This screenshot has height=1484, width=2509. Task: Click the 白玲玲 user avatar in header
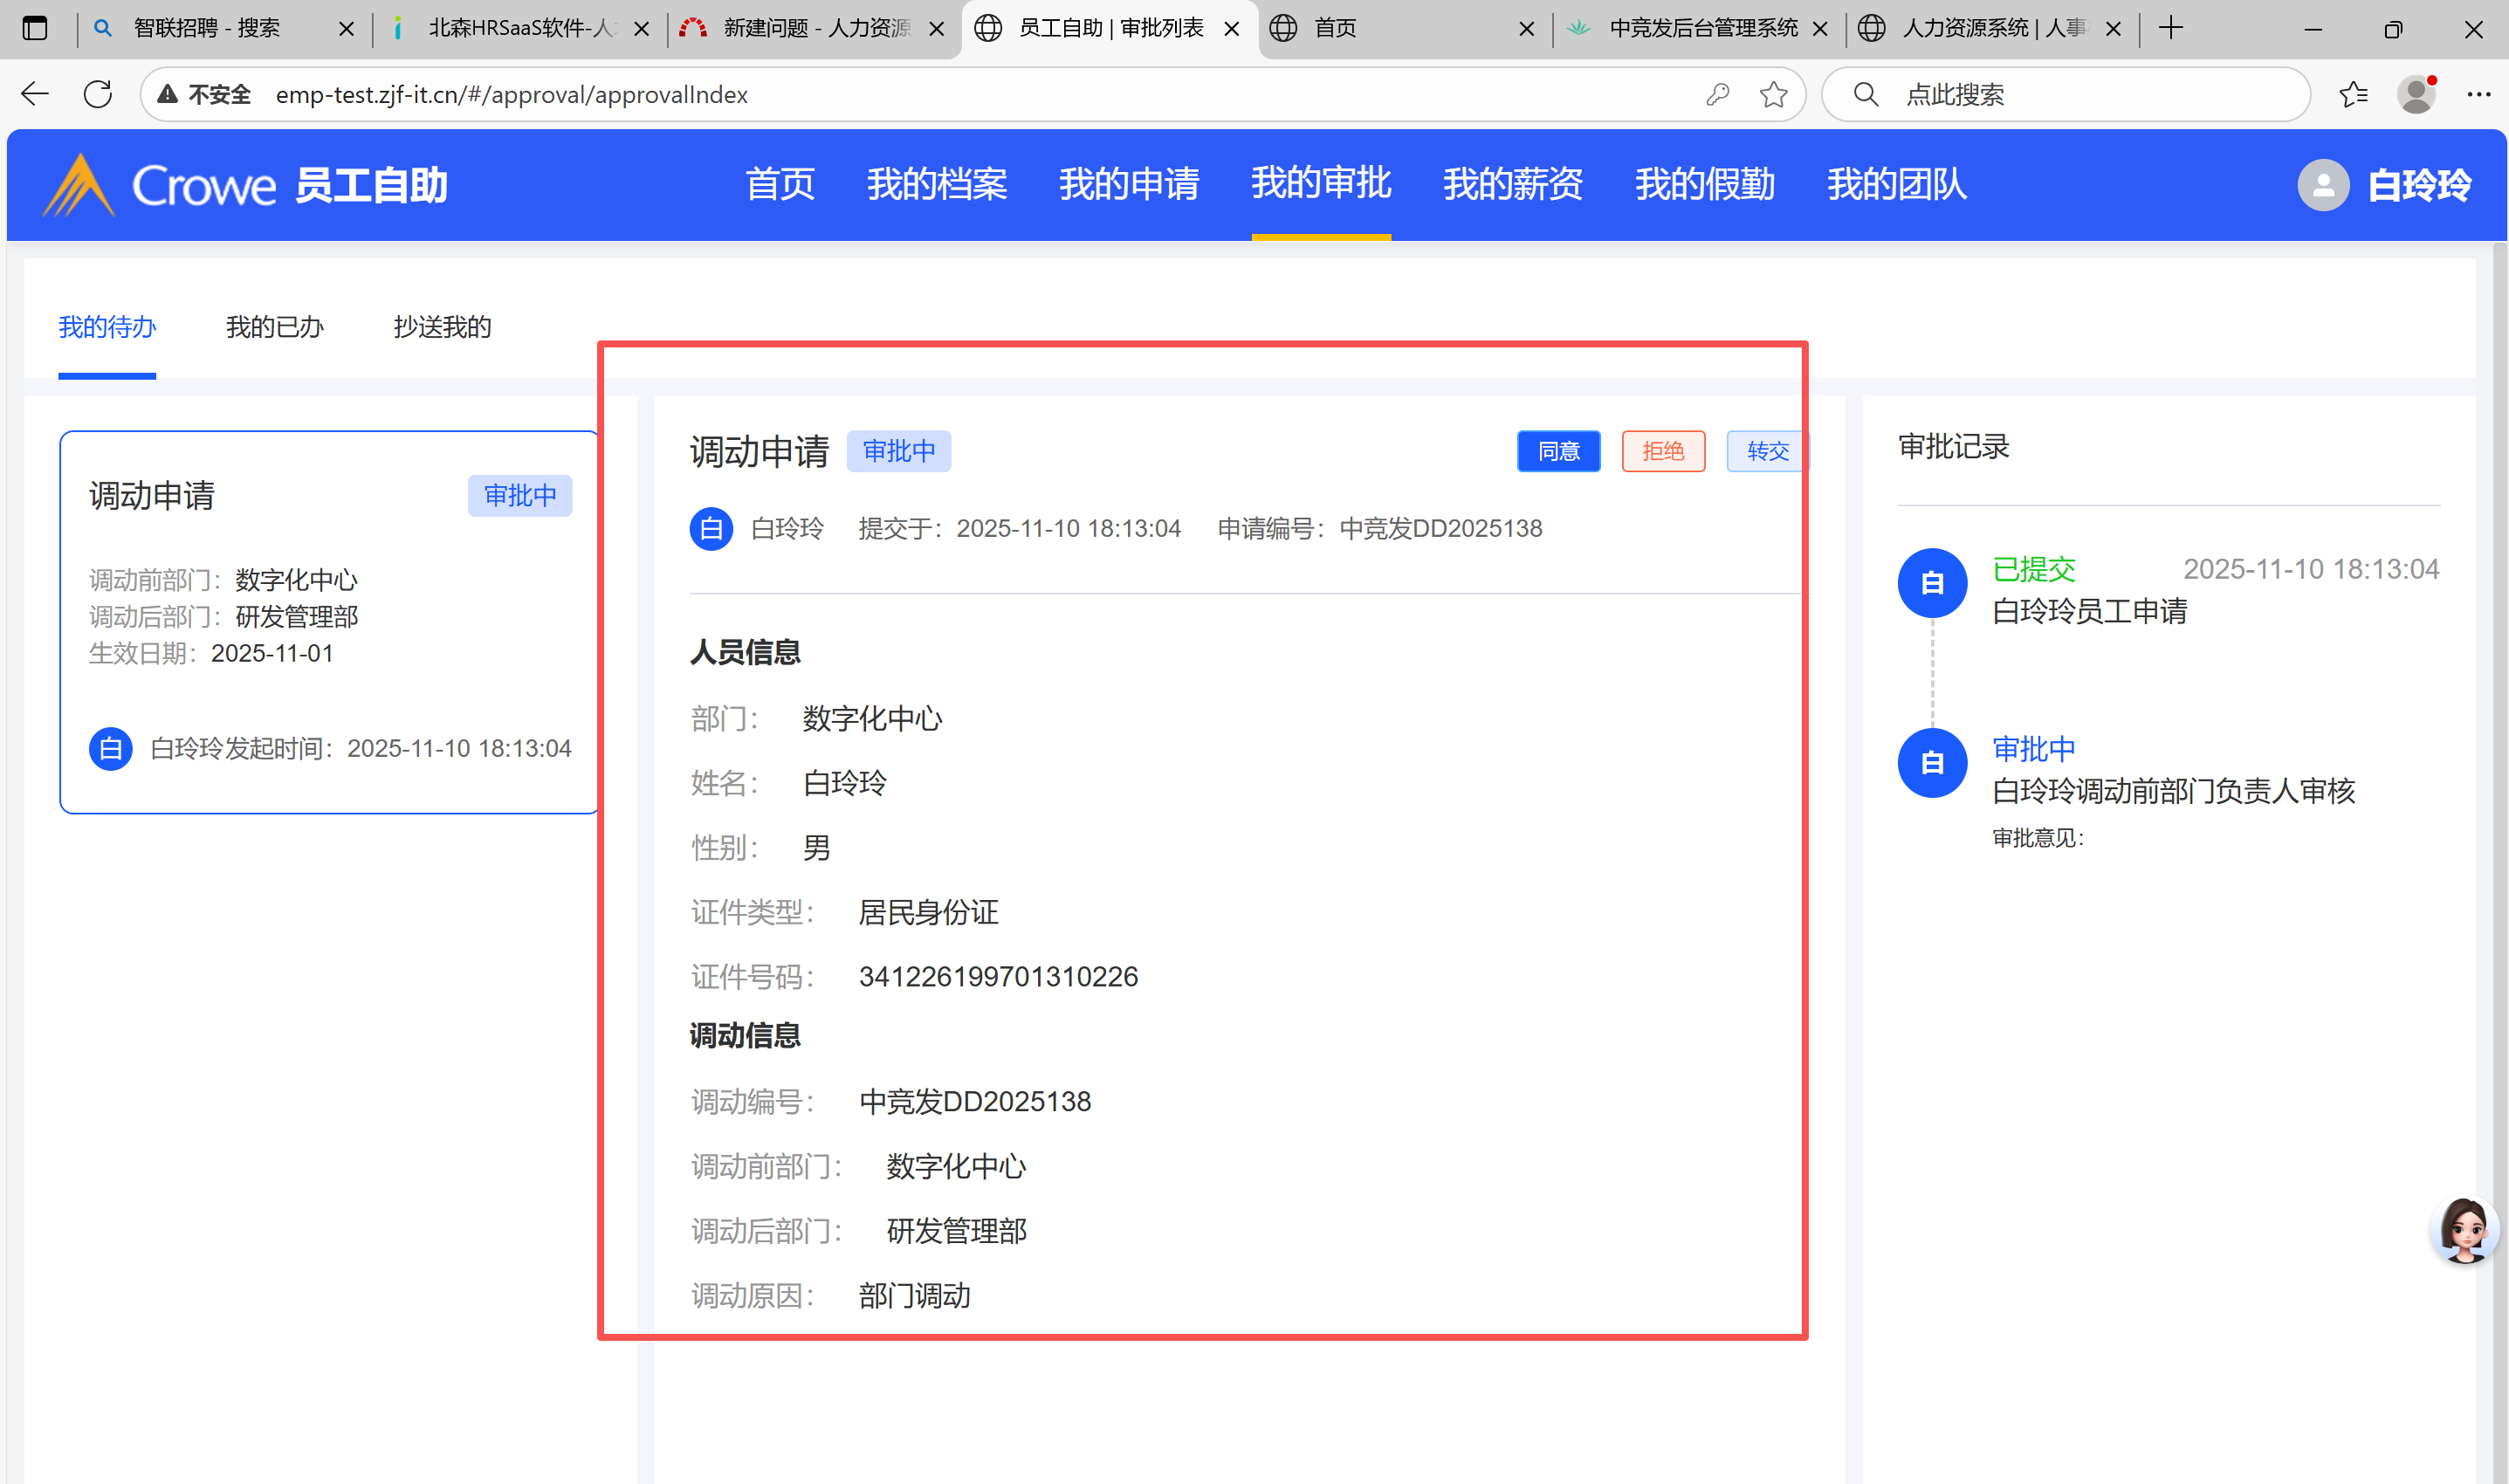(x=2322, y=185)
